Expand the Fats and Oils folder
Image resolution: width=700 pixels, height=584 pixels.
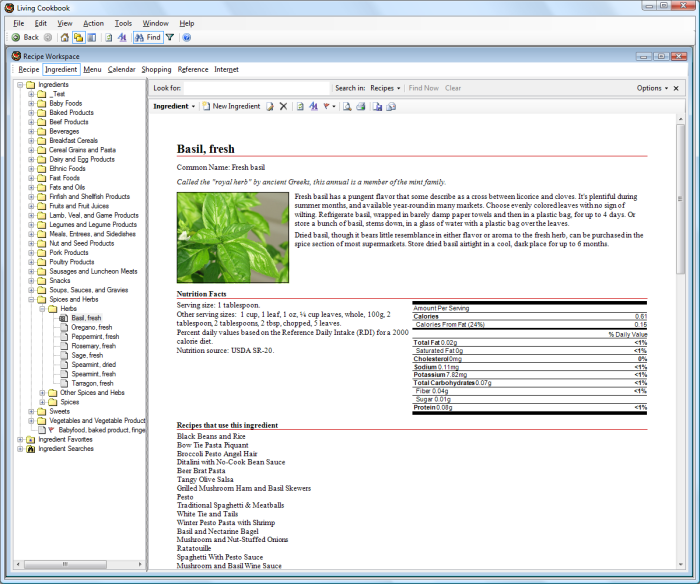tap(31, 188)
